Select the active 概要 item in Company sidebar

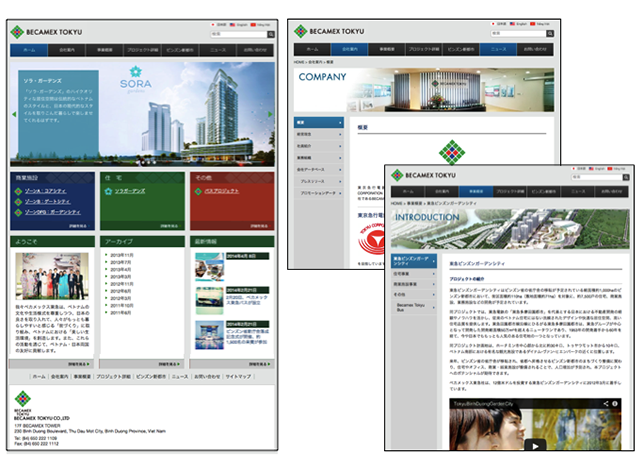(319, 122)
